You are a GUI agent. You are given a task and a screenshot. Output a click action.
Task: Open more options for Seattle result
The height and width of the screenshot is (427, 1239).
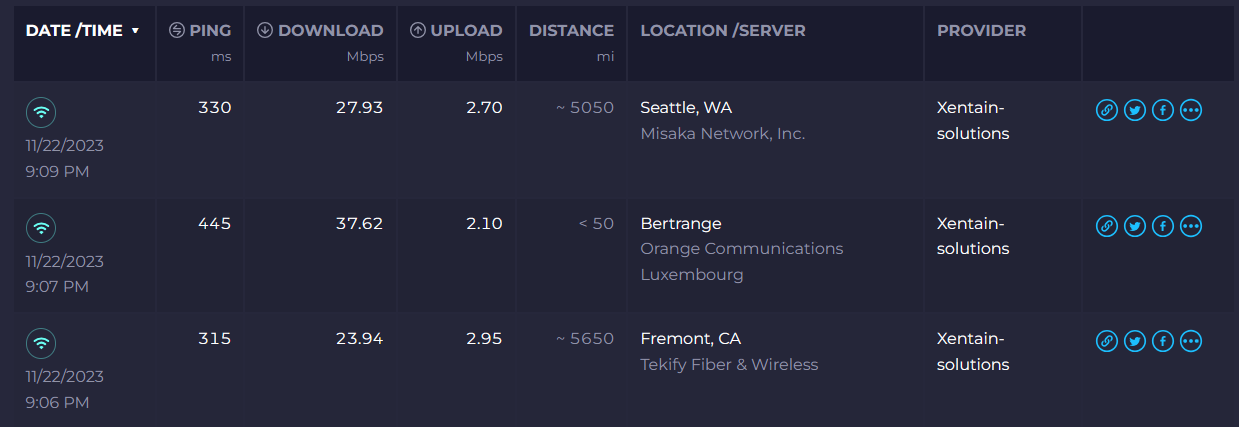point(1190,111)
